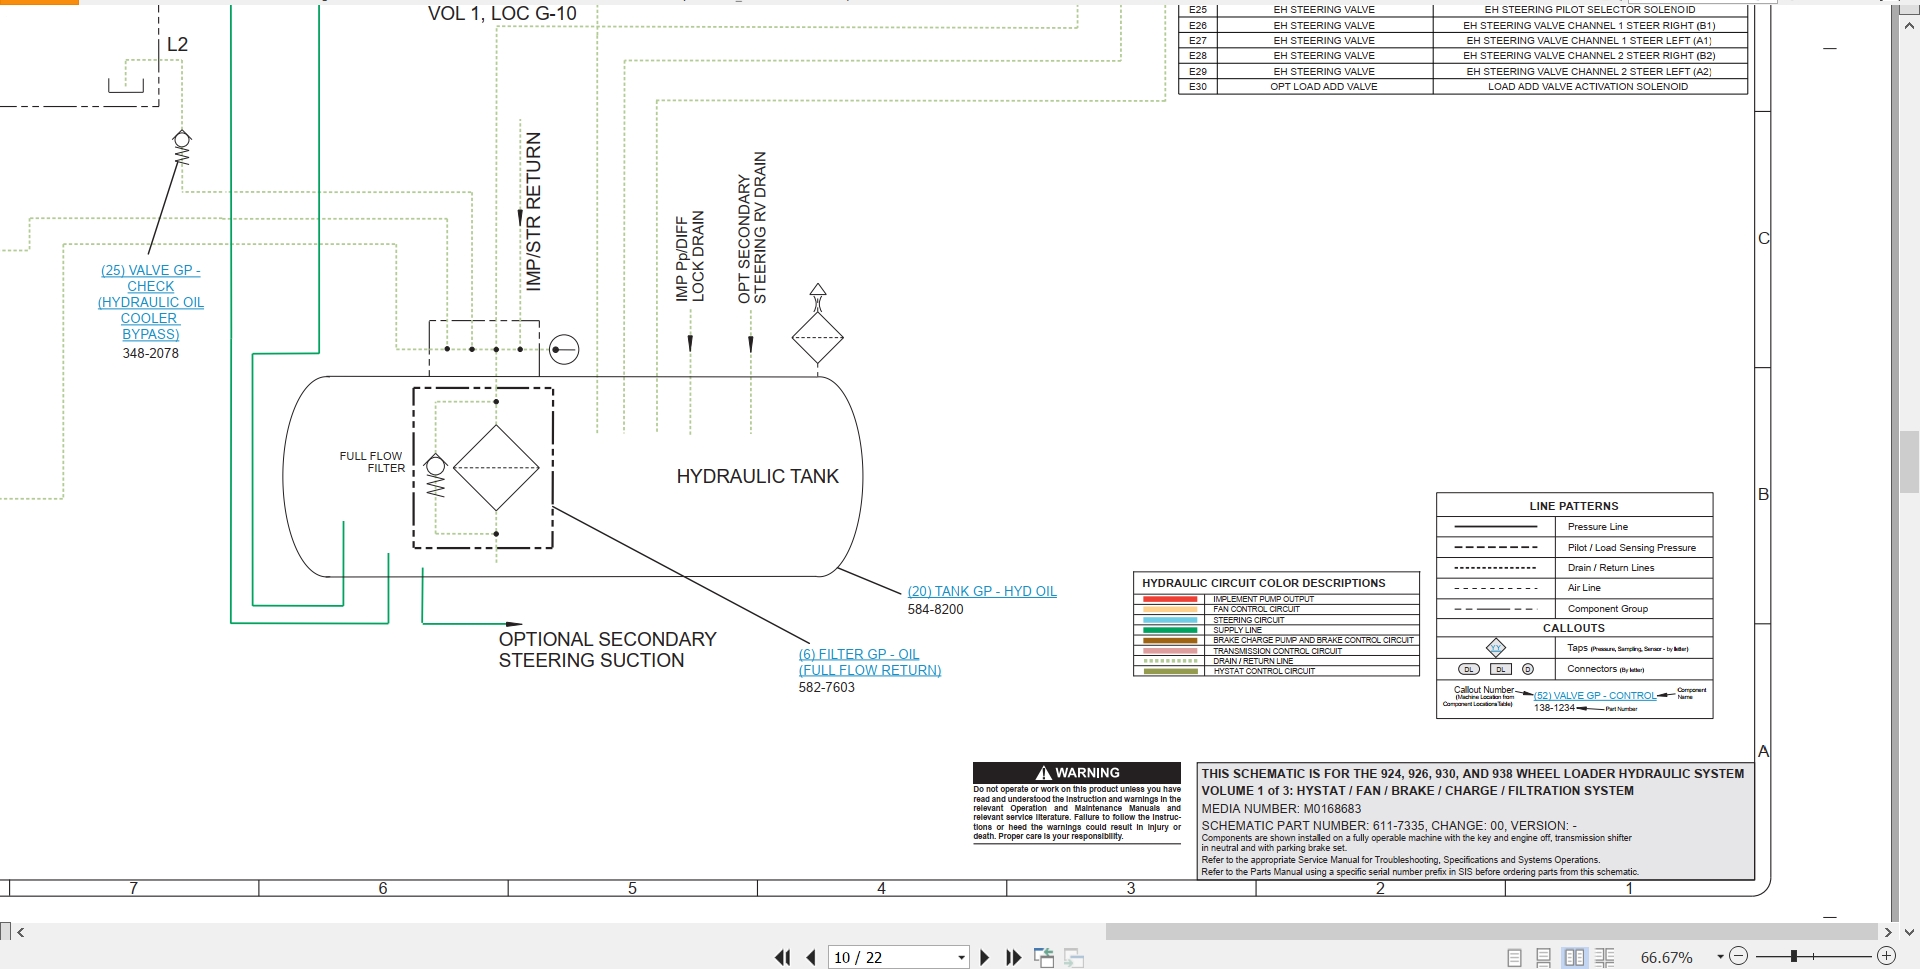Click the OPT SECONDARY STEERING RV DRAIN label
Viewport: 1920px width, 969px height.
point(752,227)
